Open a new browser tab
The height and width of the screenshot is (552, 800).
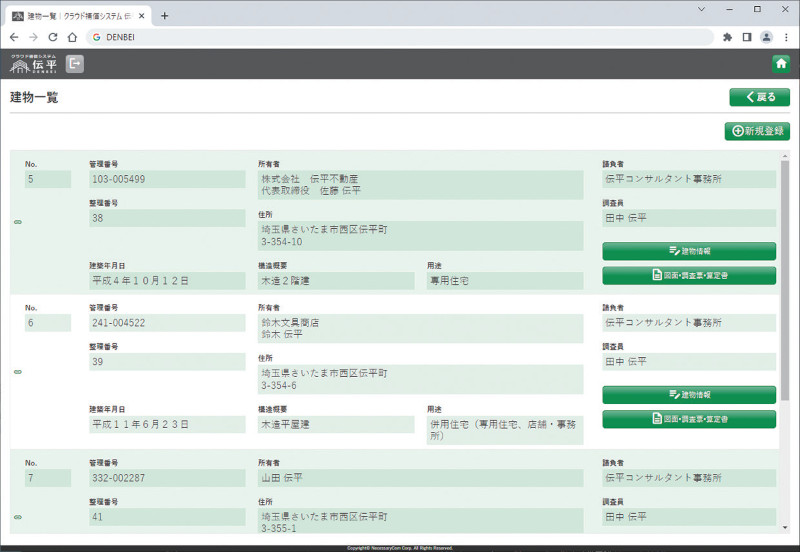pyautogui.click(x=165, y=15)
